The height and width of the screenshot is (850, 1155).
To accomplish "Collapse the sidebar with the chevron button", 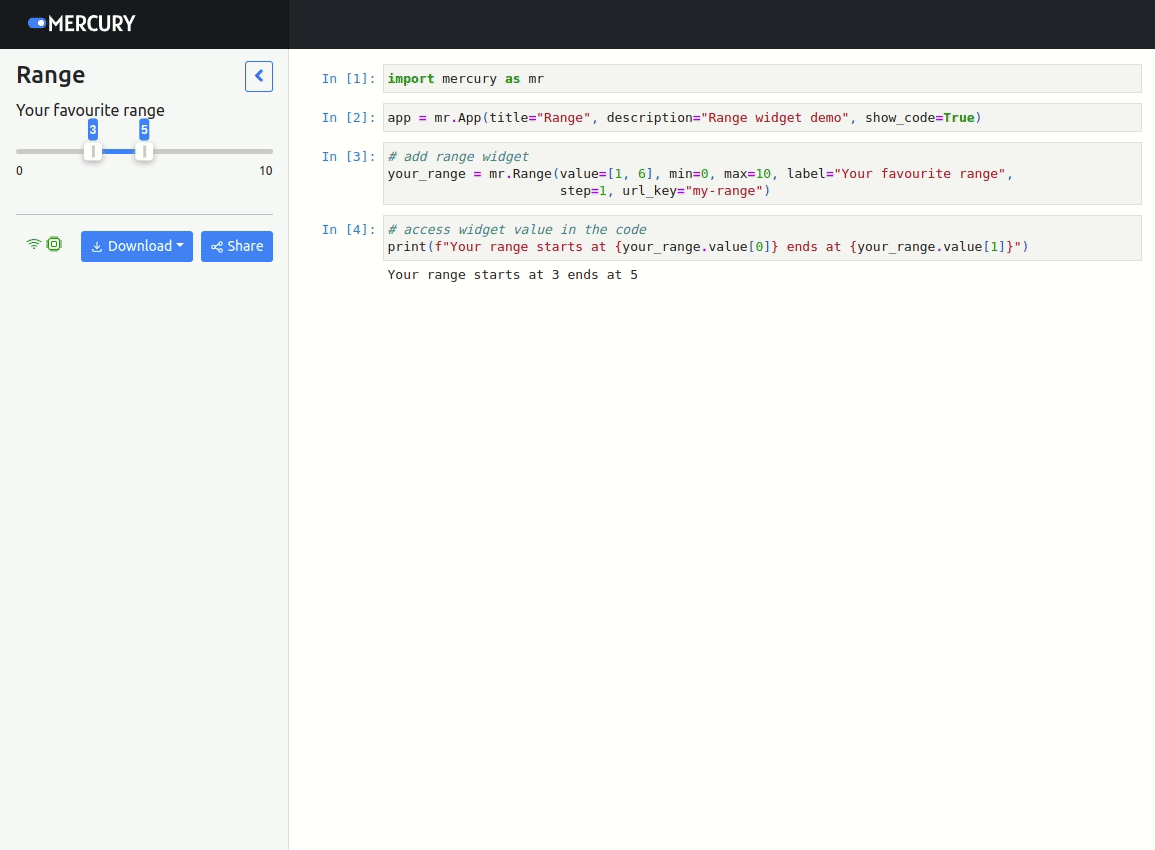I will coord(259,76).
